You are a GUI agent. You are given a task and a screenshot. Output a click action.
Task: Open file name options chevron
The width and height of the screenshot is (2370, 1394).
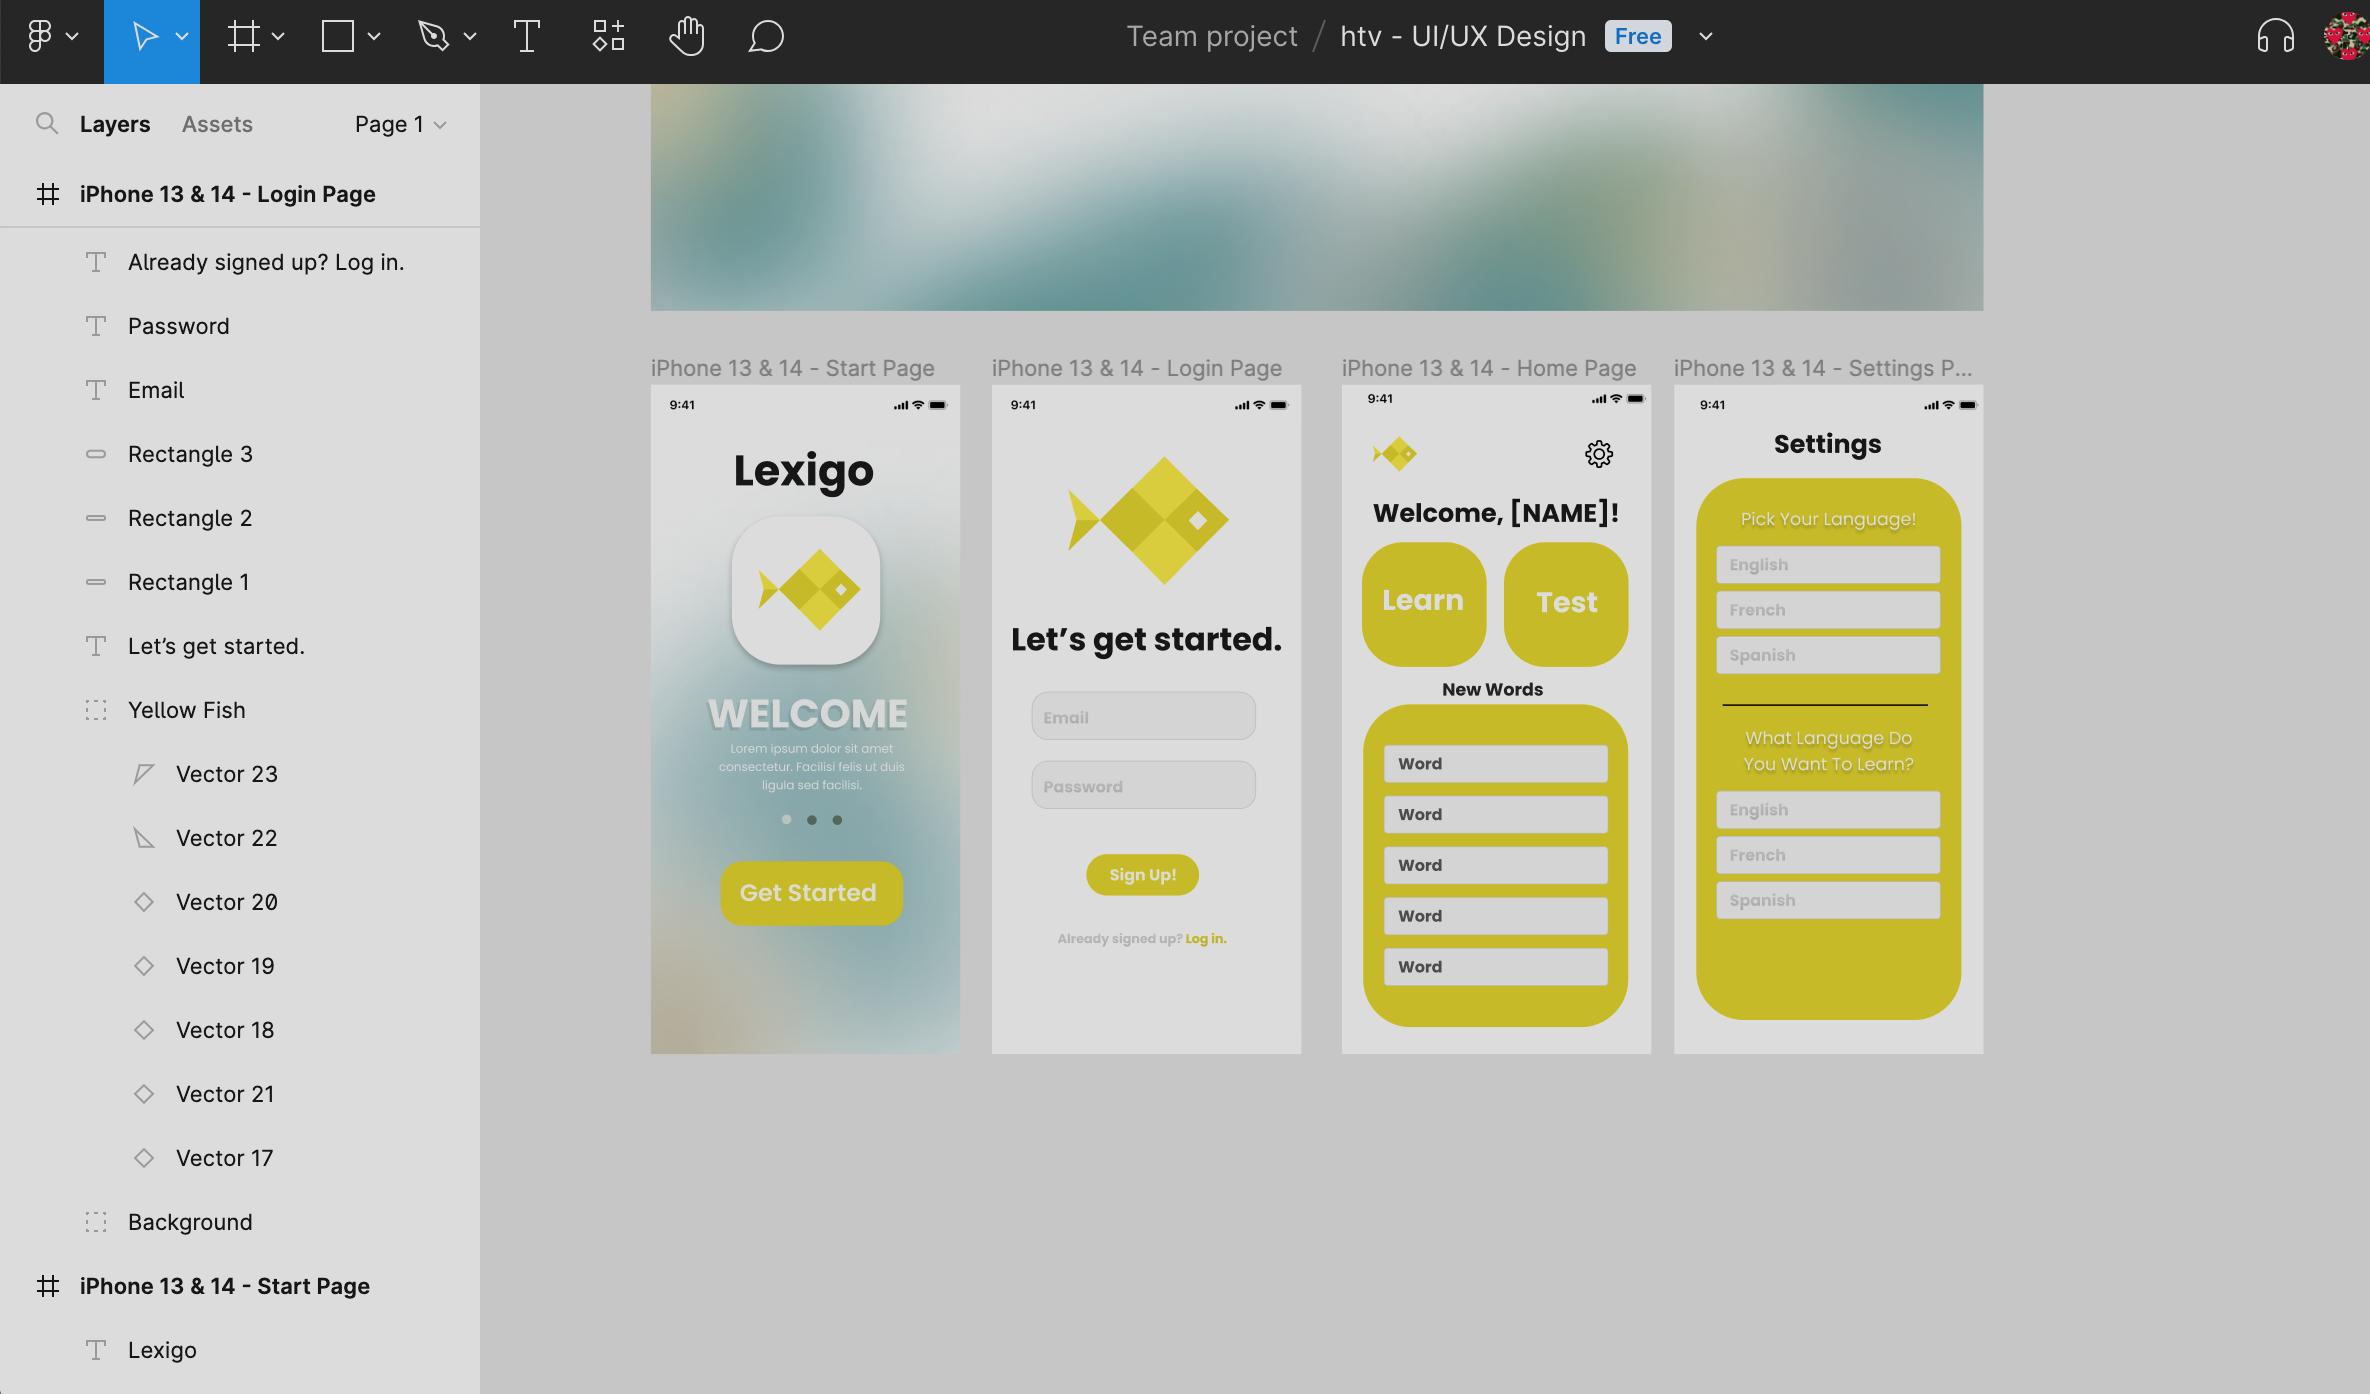pos(1706,37)
